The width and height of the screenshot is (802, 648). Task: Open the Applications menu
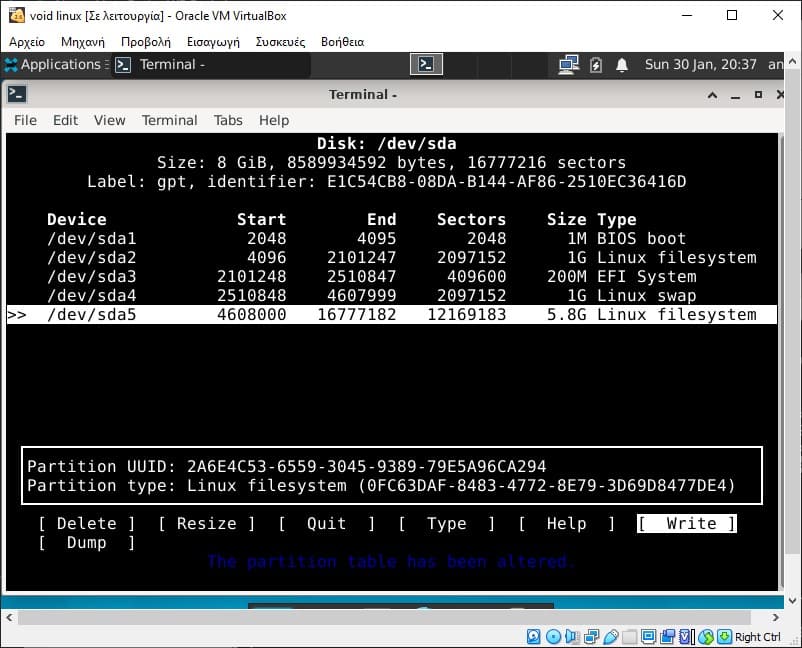[x=55, y=64]
